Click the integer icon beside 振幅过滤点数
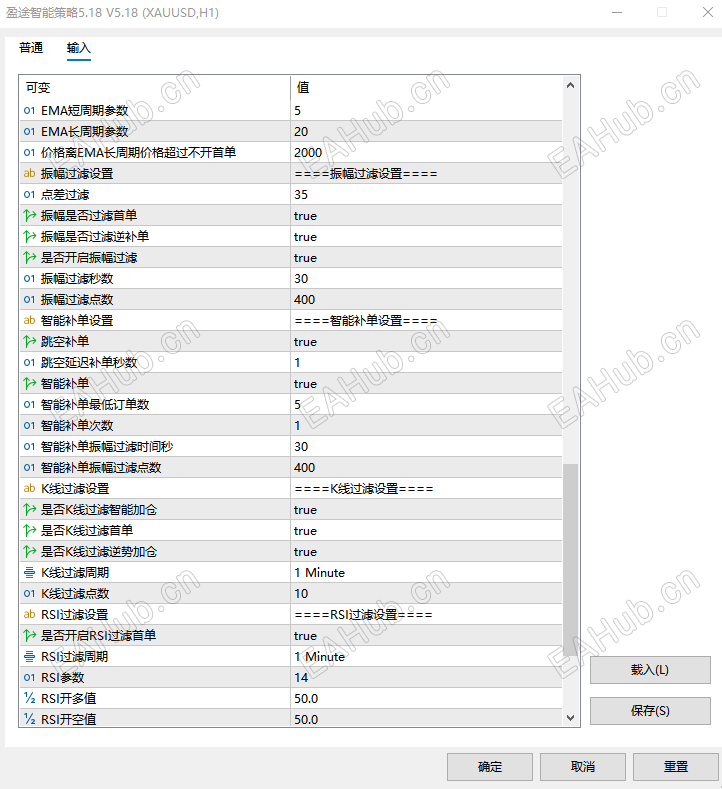Image resolution: width=722 pixels, height=789 pixels. tap(29, 299)
